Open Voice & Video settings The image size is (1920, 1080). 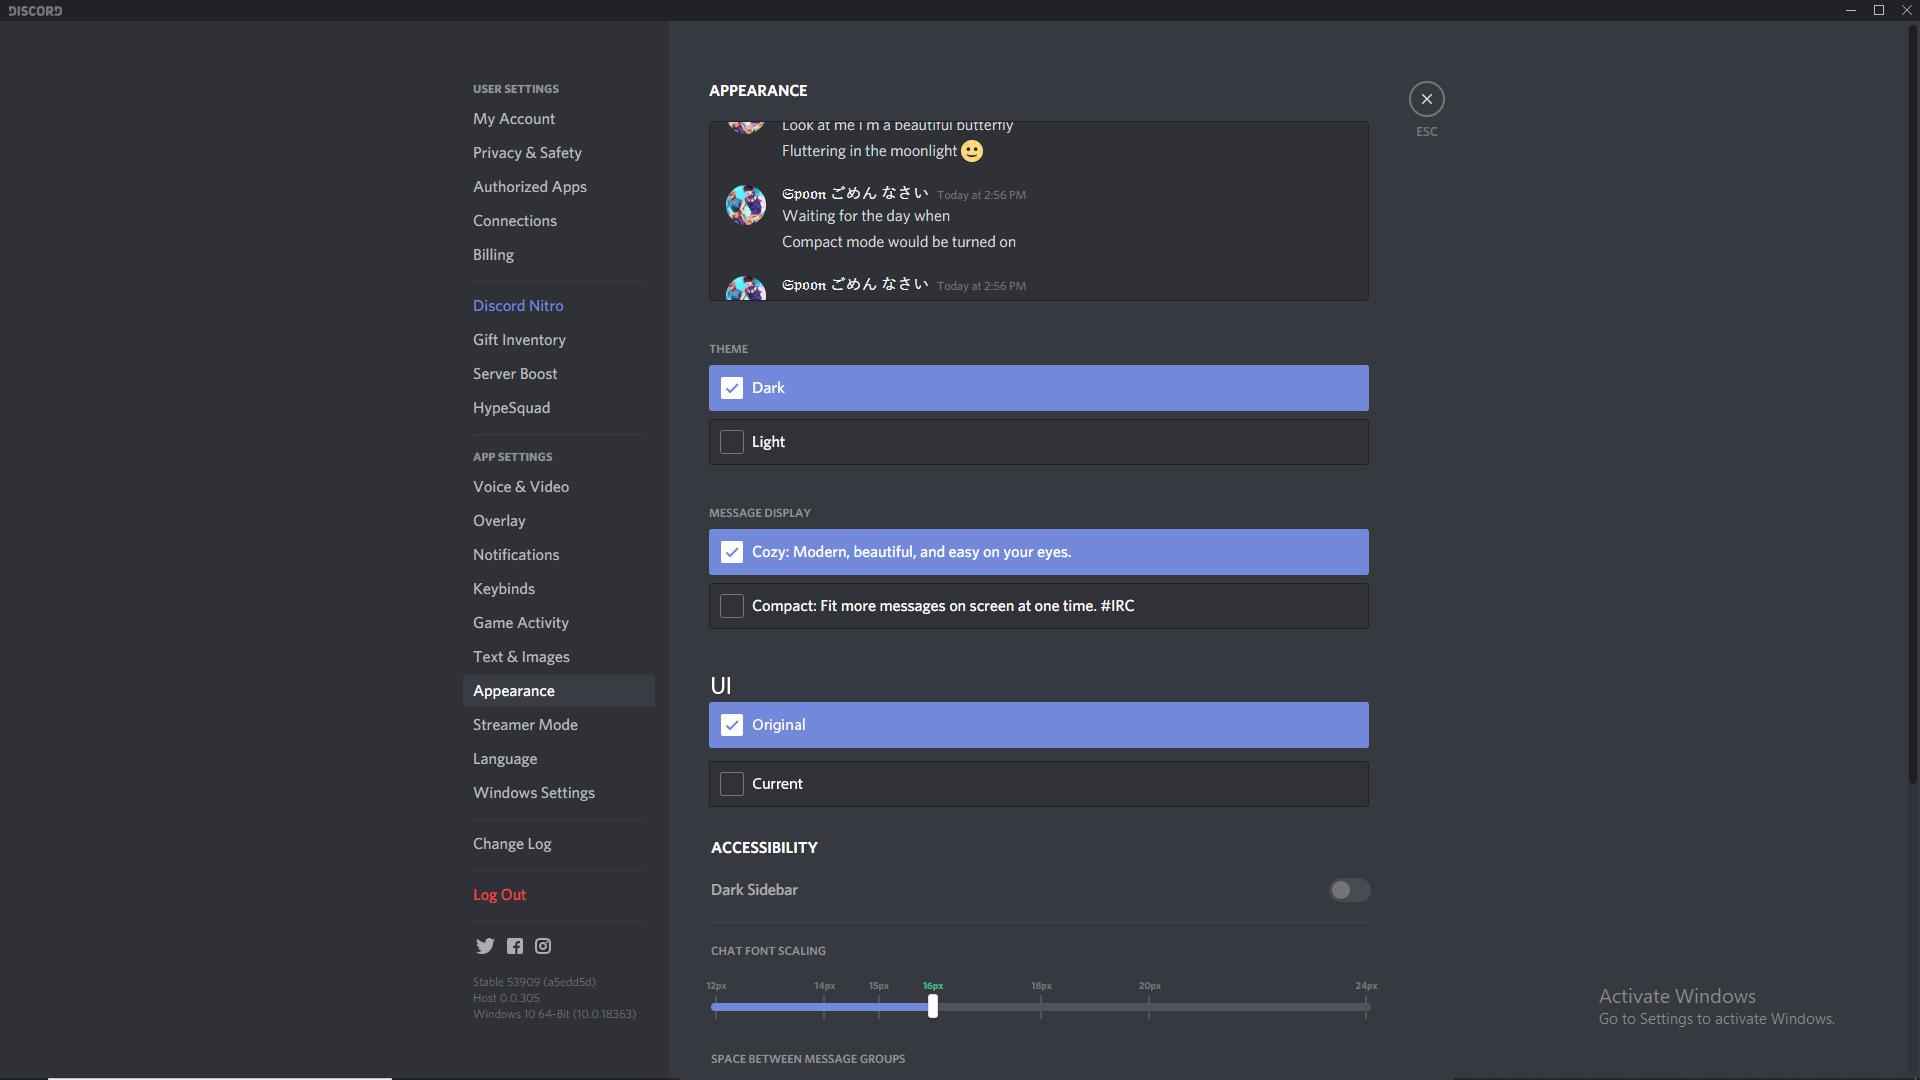coord(521,486)
